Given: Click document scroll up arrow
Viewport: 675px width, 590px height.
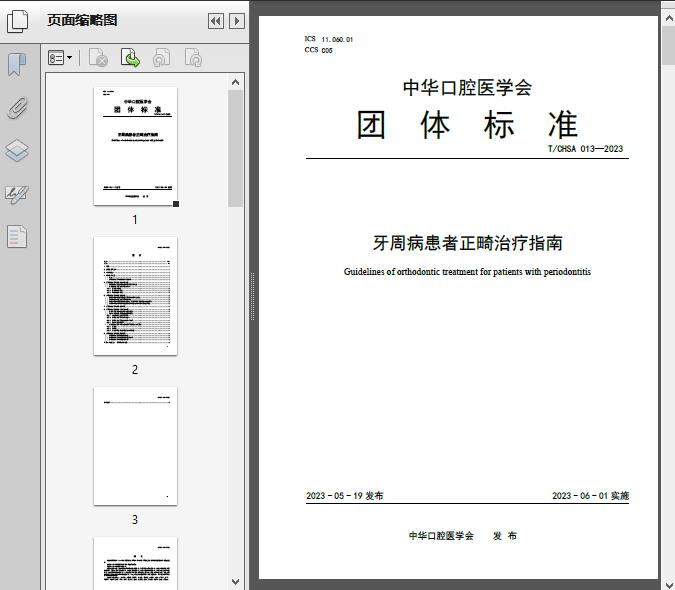Looking at the screenshot, I should (x=669, y=19).
